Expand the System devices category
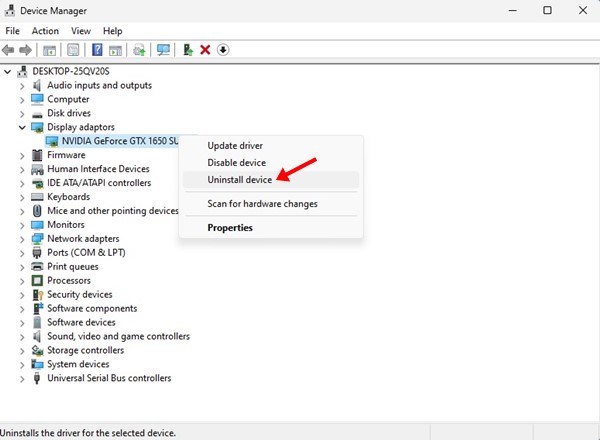Screen dimensions: 600x440 click(22, 365)
